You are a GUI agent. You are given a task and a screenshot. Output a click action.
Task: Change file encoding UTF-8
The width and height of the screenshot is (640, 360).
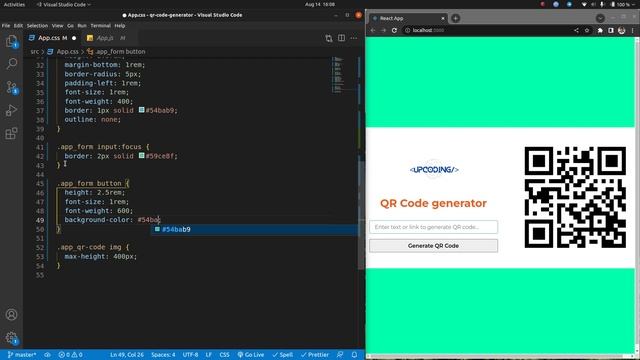click(x=190, y=355)
